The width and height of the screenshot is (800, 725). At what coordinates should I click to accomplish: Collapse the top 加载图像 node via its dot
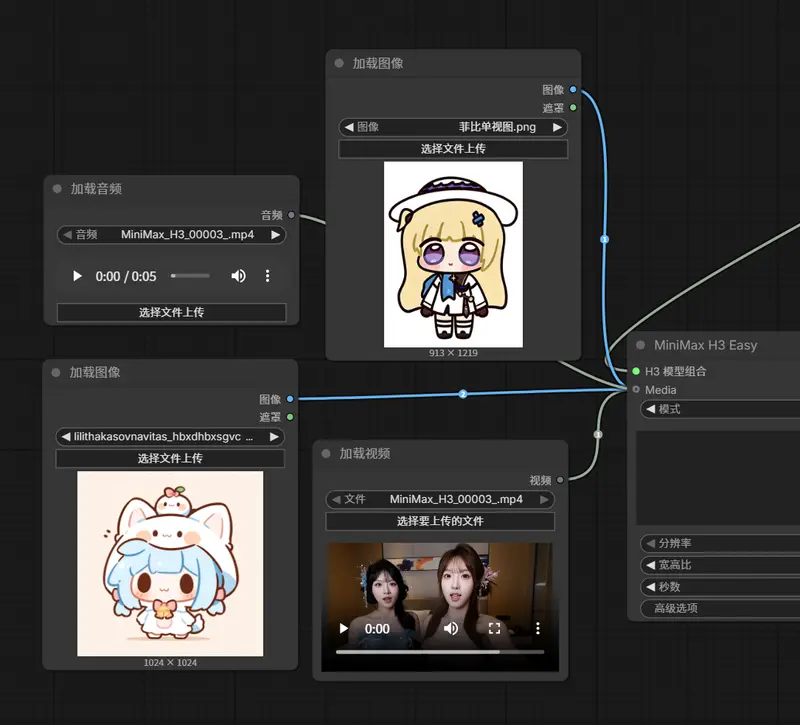[x=339, y=63]
